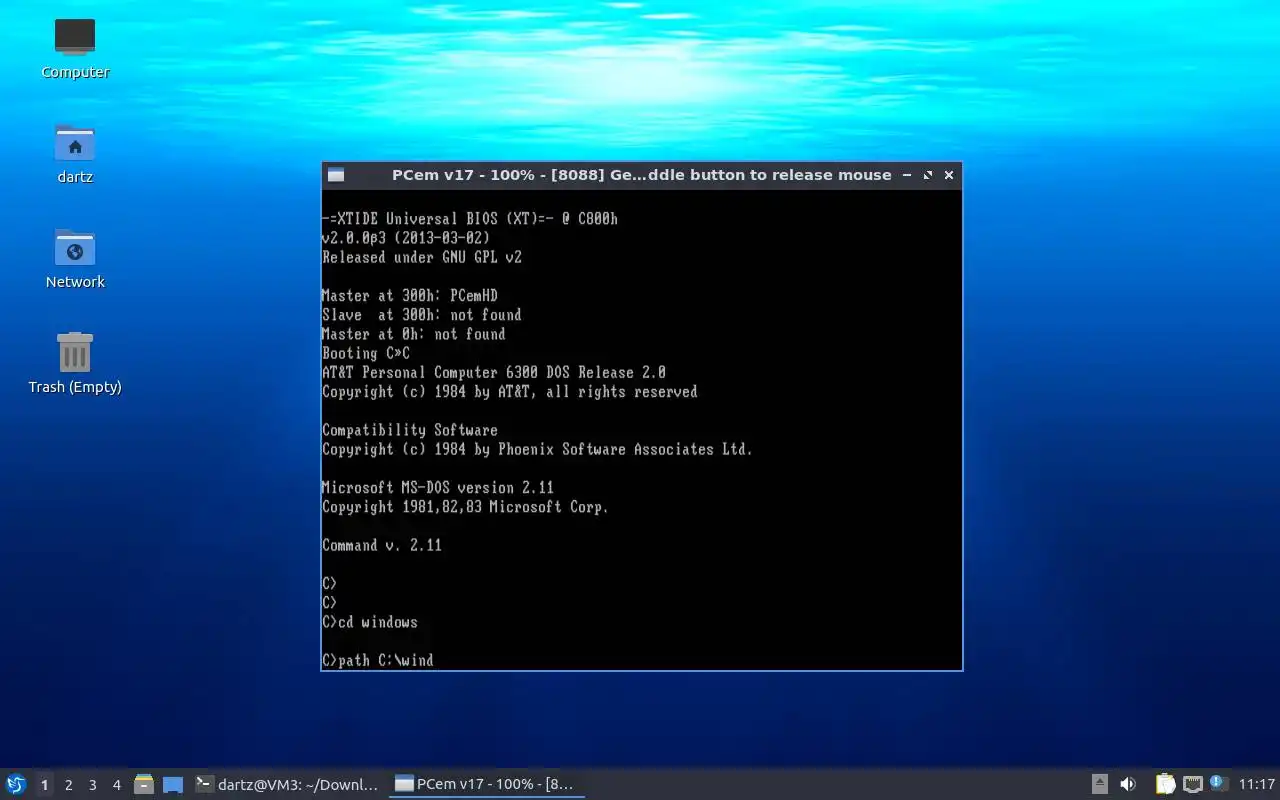Open the volume speaker tray icon
The width and height of the screenshot is (1280, 800).
tap(1128, 784)
